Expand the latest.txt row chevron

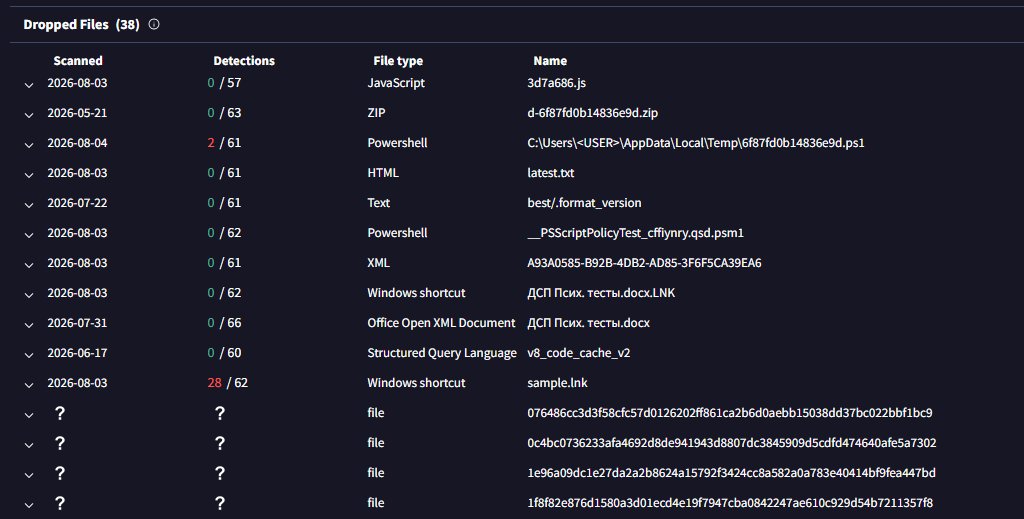pos(29,175)
